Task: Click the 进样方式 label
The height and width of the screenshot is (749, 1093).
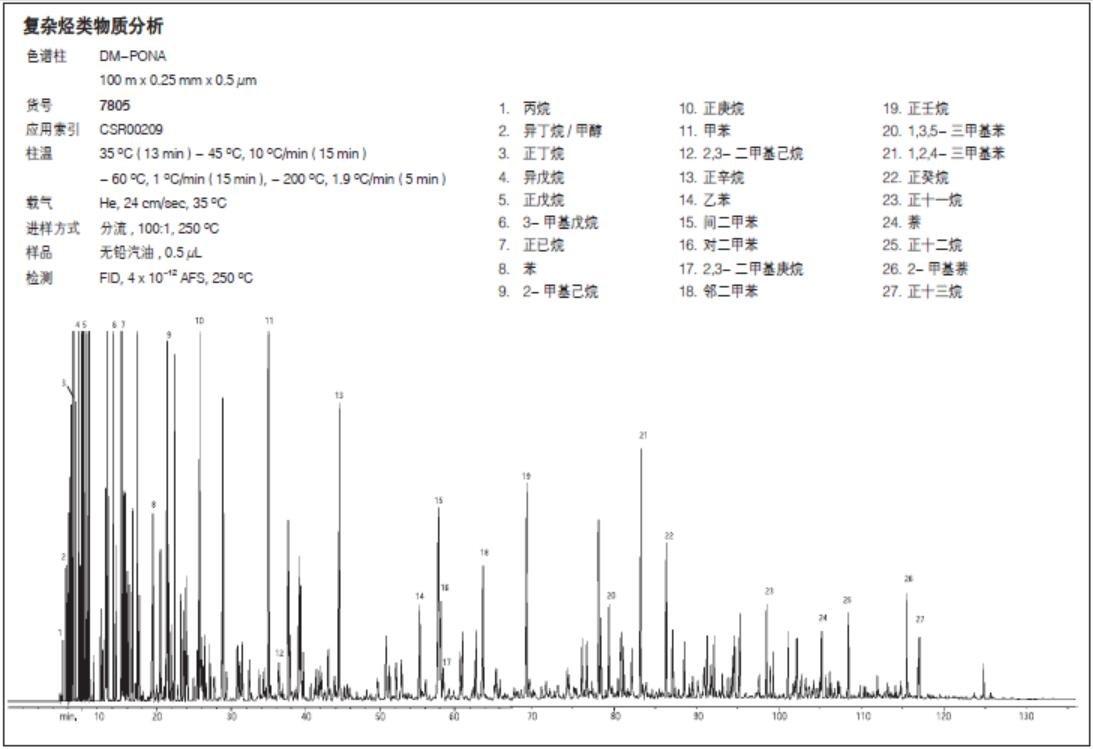Action: tap(53, 229)
